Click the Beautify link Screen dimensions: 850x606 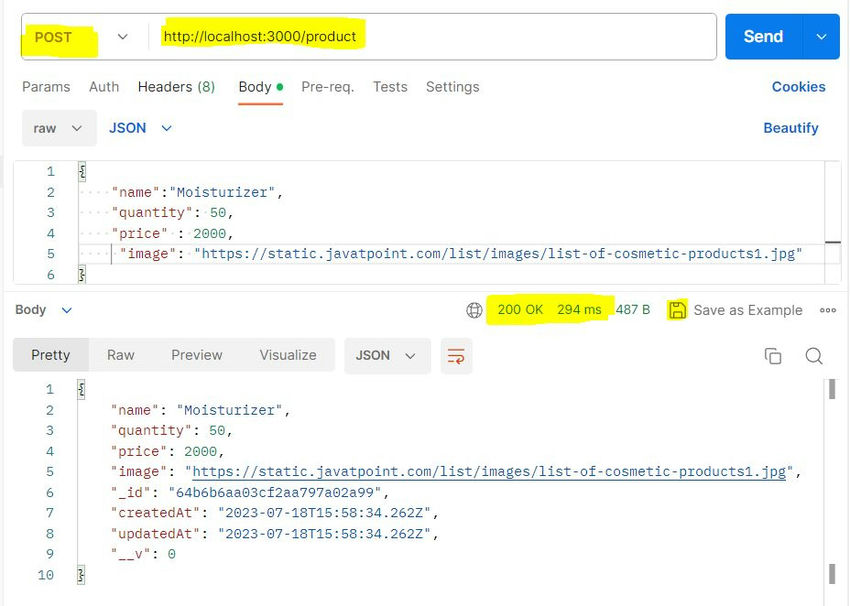(x=790, y=128)
